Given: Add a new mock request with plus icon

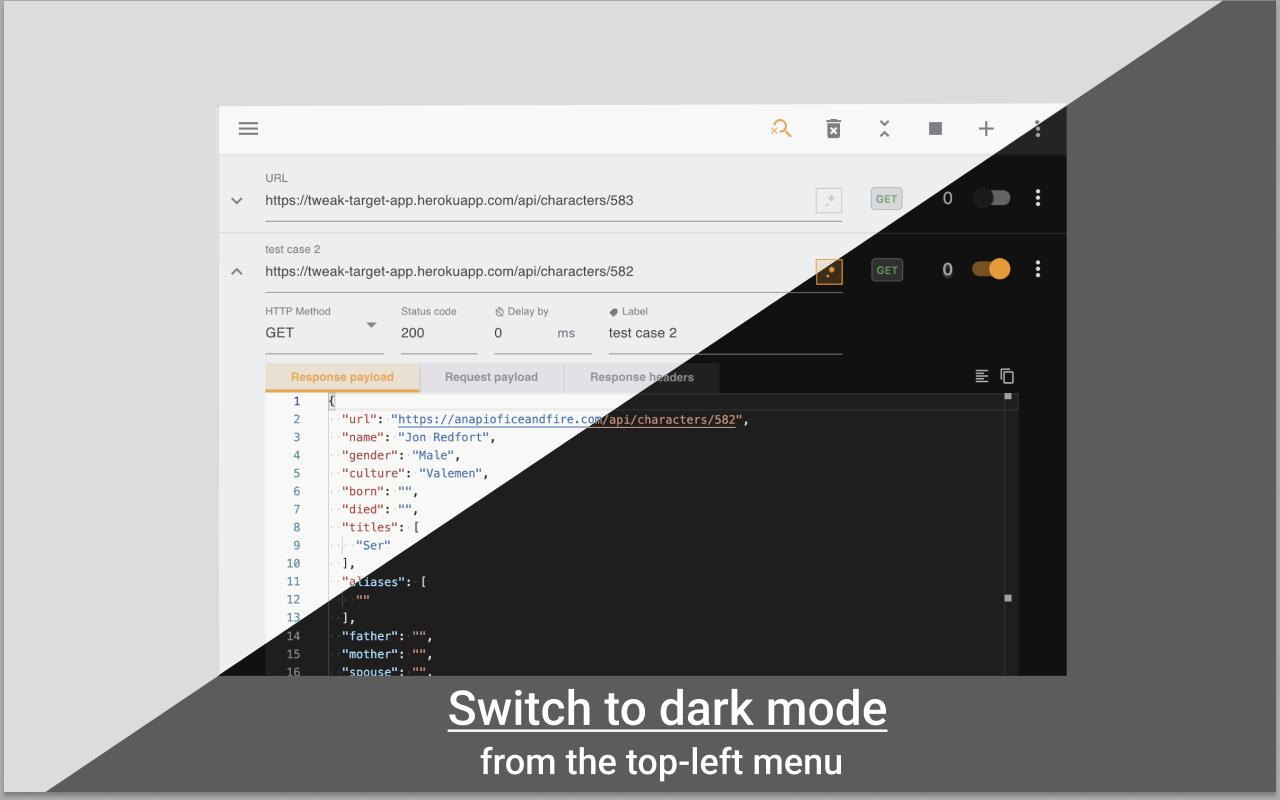Looking at the screenshot, I should 986,128.
